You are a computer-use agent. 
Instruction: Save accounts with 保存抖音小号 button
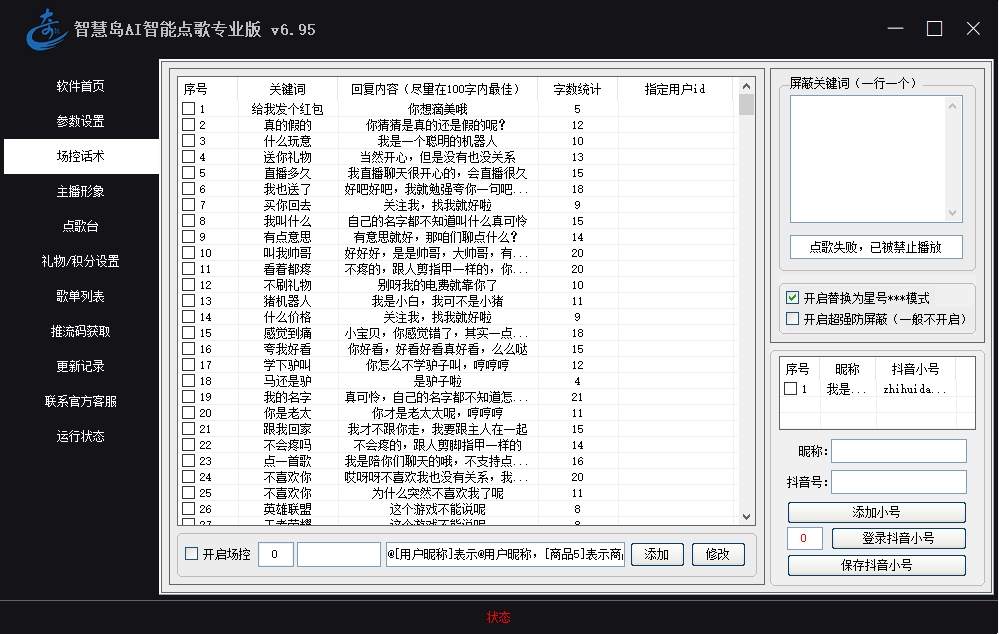(876, 565)
